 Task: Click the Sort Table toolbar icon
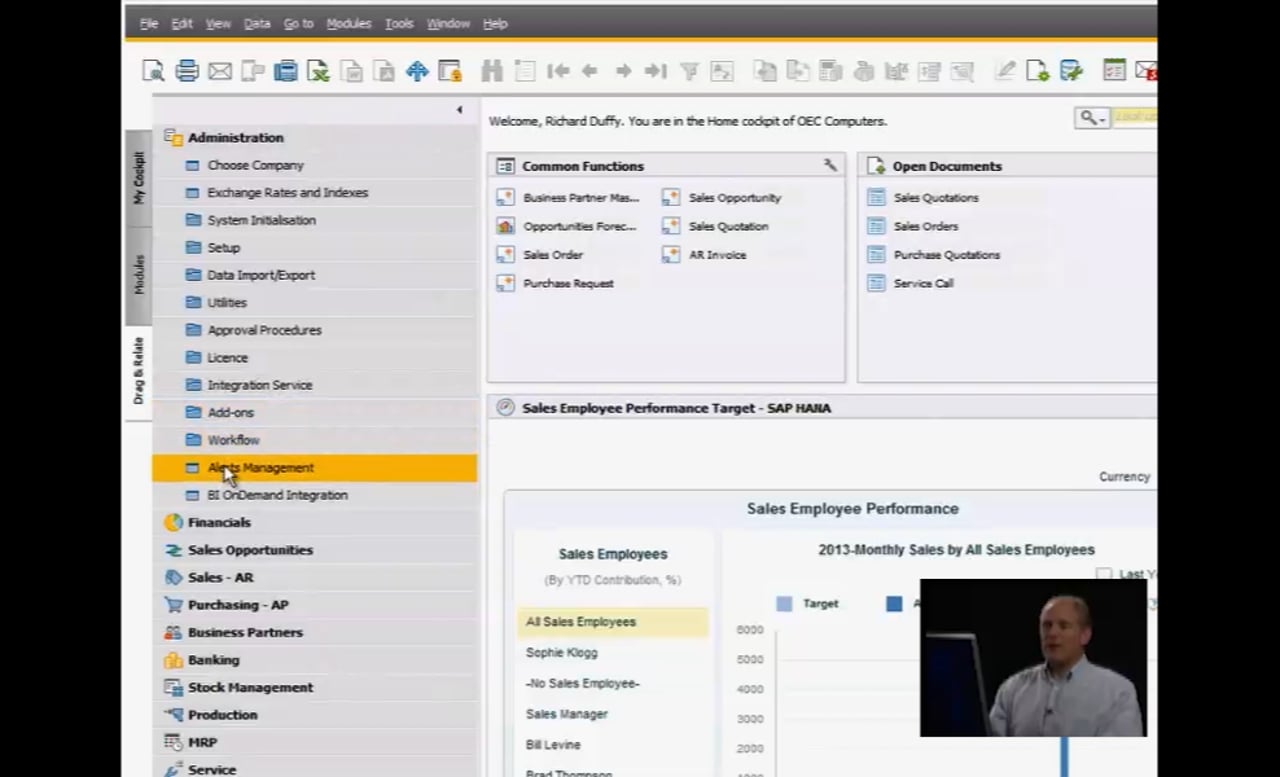(x=722, y=70)
